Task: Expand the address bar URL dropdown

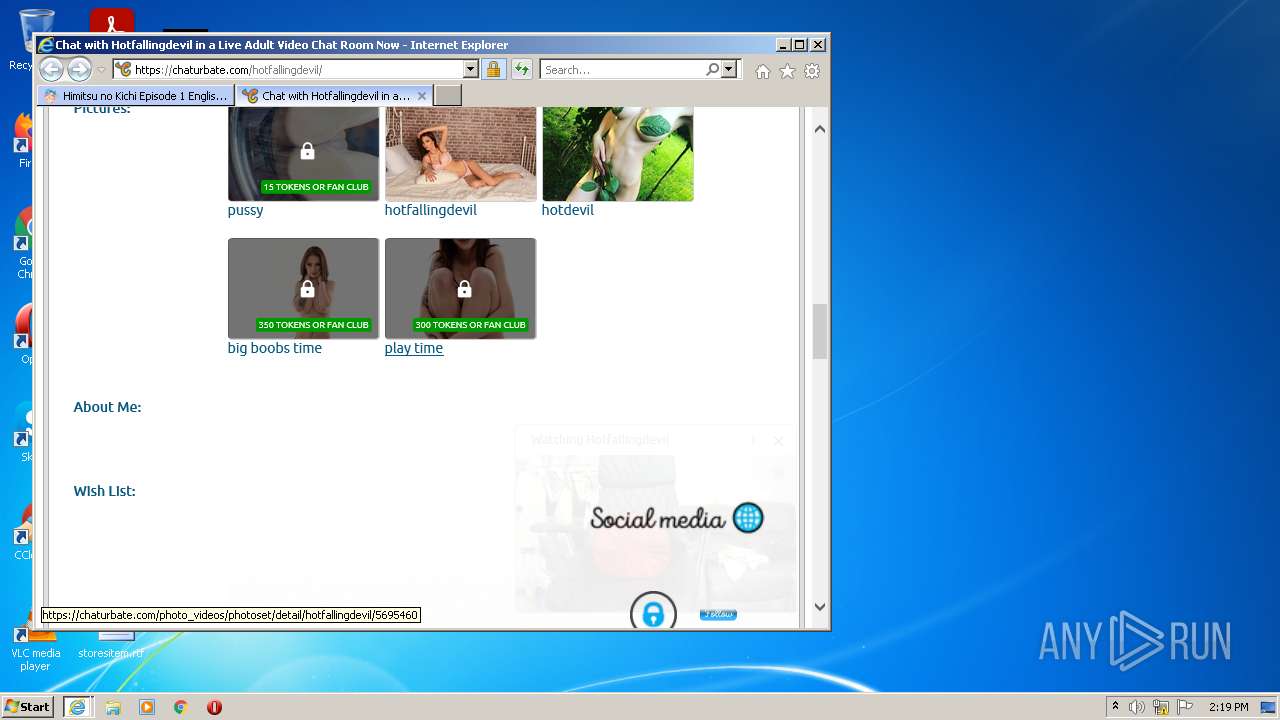Action: click(470, 70)
